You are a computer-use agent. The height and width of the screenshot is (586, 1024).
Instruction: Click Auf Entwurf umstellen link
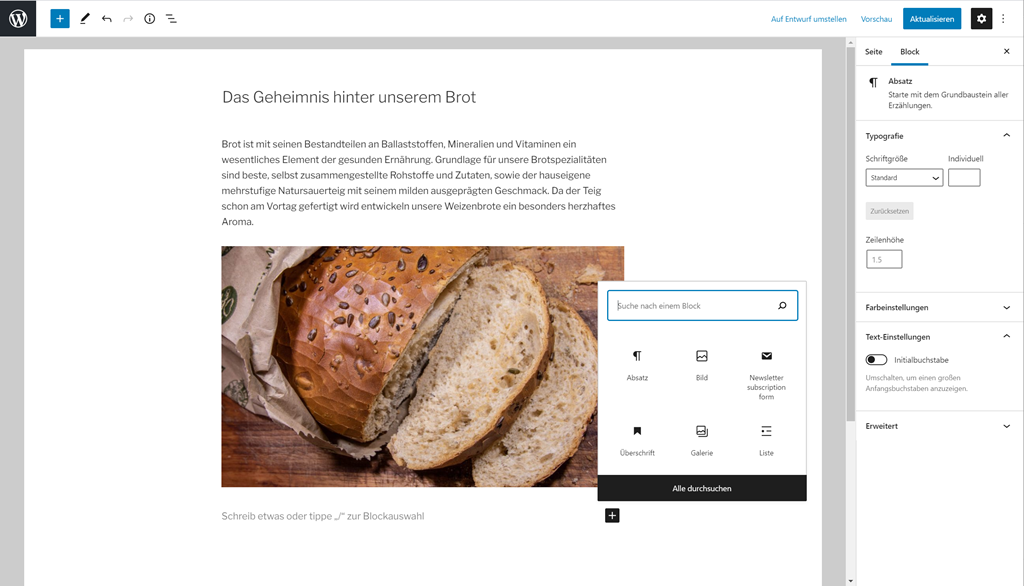pos(808,19)
